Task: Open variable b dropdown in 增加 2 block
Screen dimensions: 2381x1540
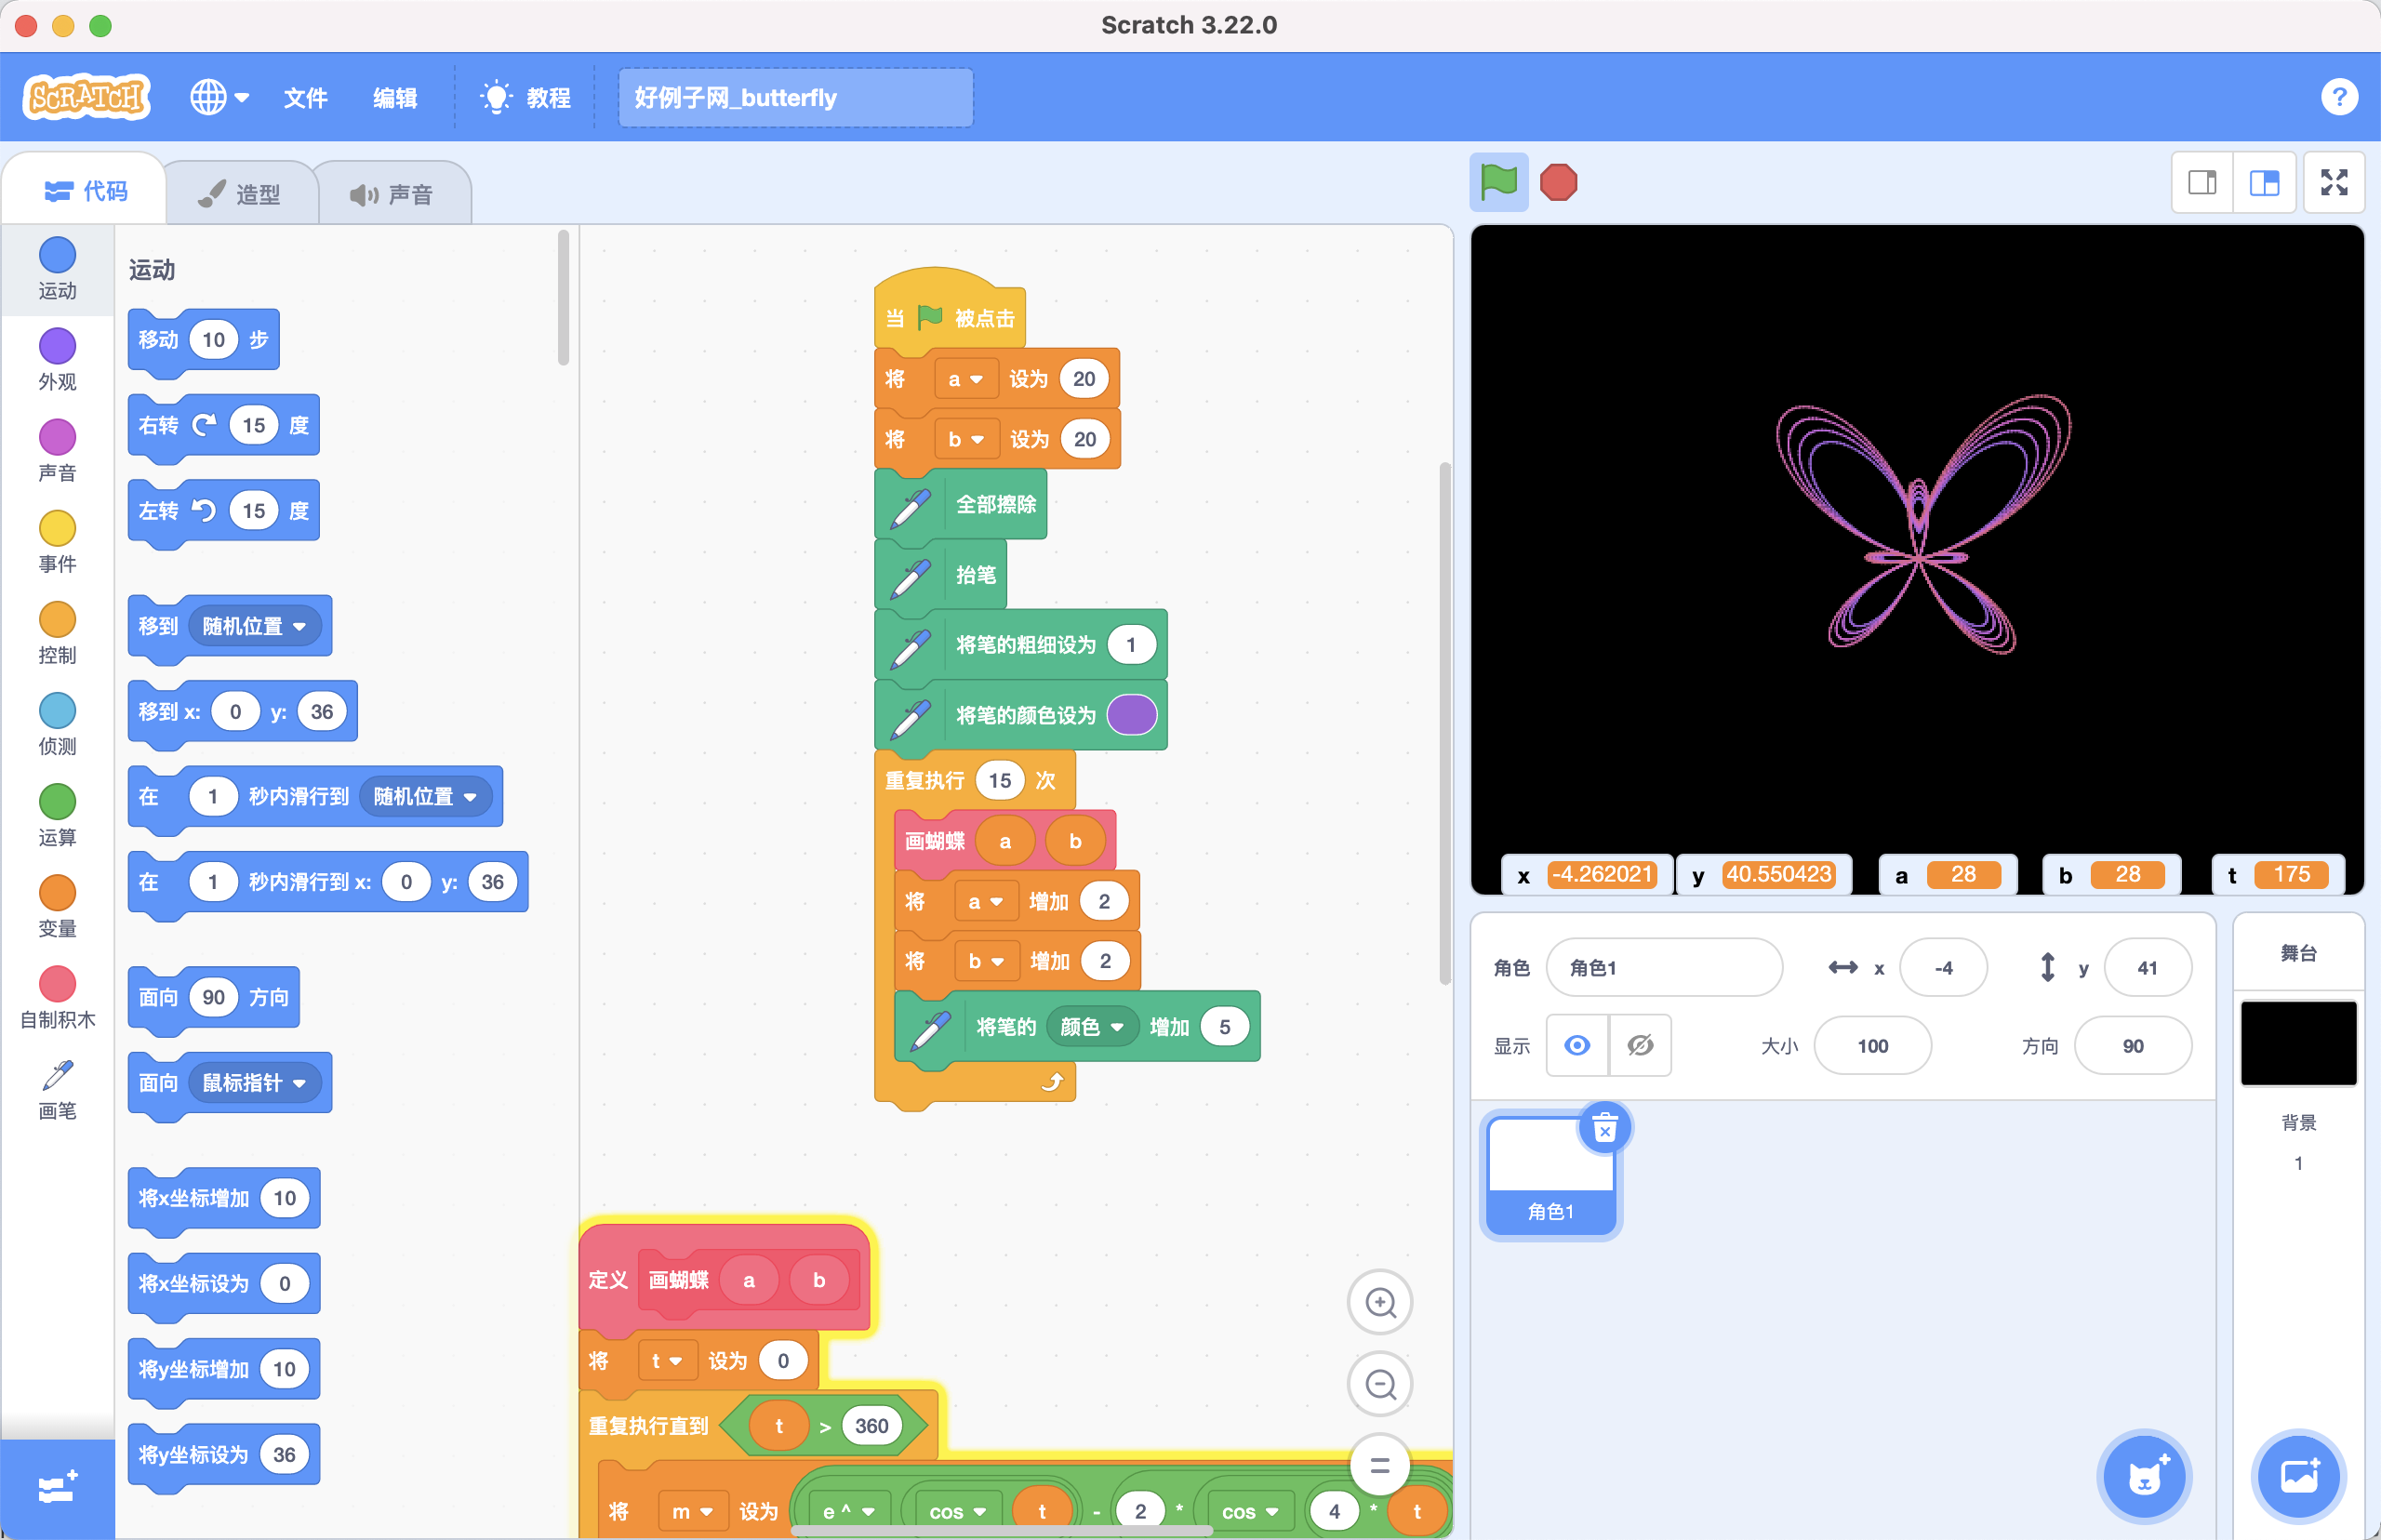Action: [x=987, y=961]
